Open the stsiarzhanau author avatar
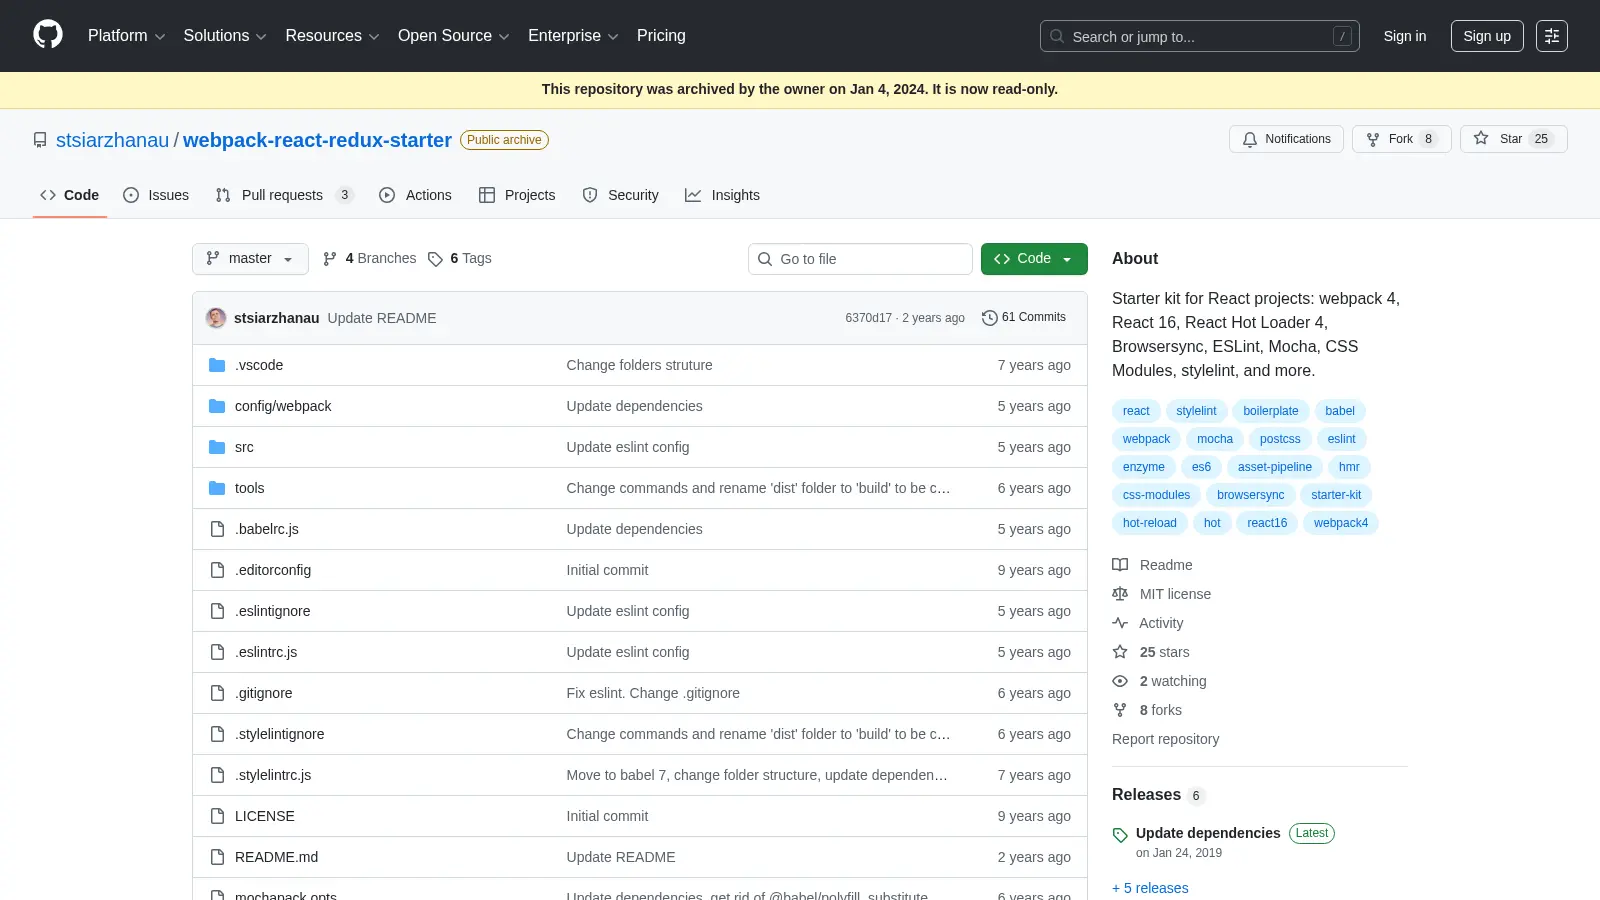This screenshot has height=900, width=1600. click(x=216, y=318)
